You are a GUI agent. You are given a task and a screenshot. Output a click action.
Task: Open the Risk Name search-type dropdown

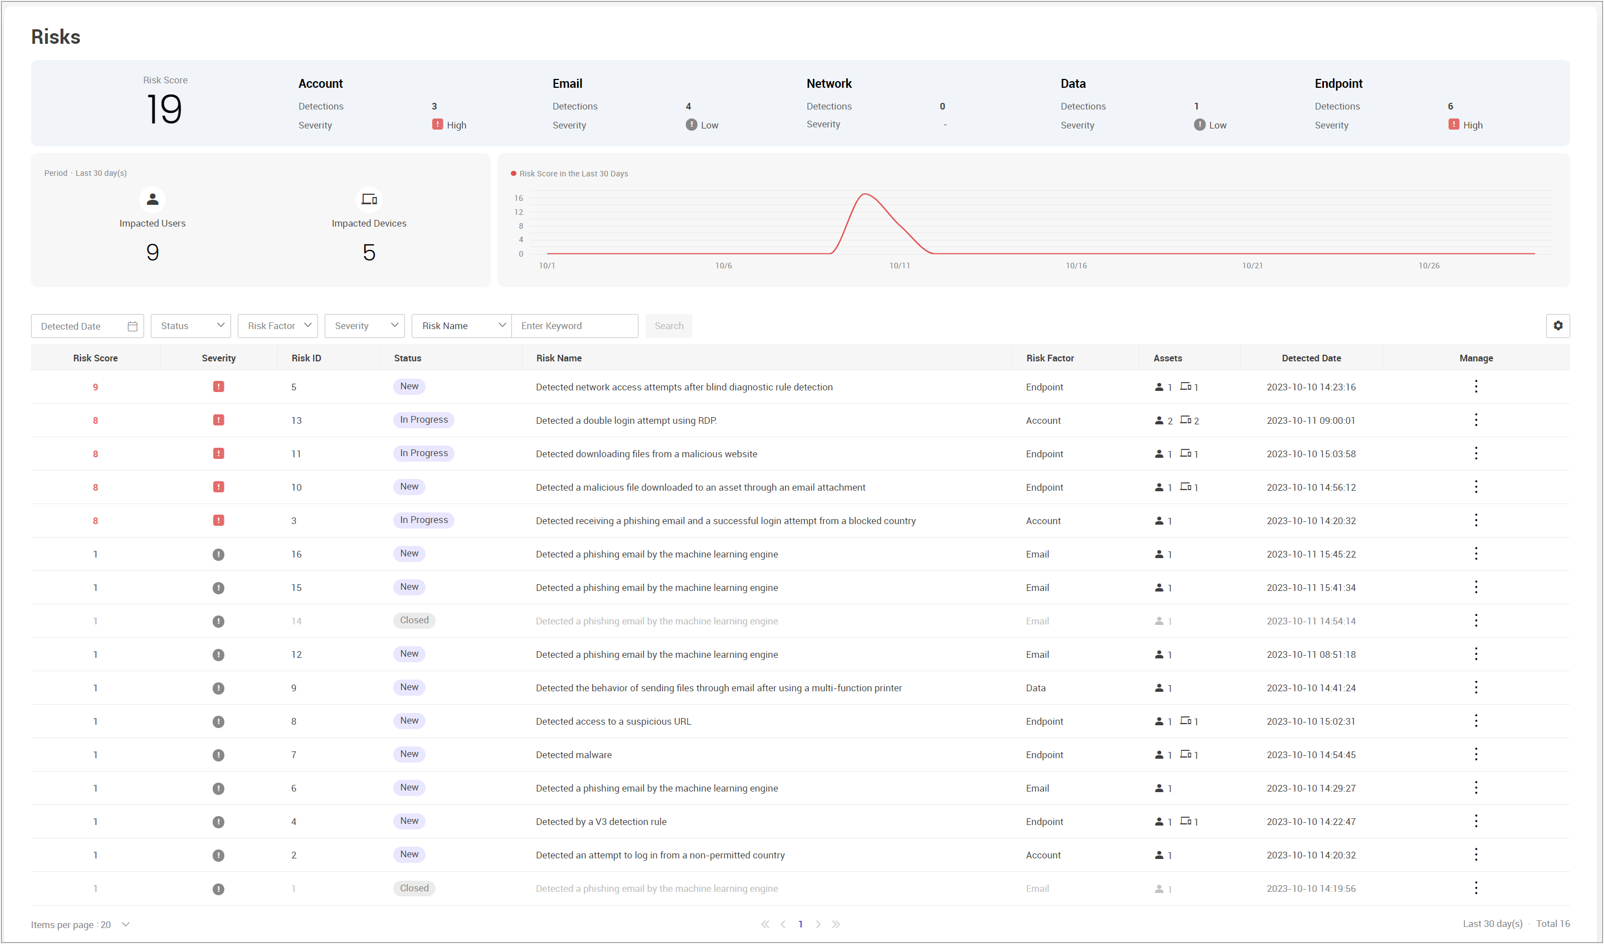point(462,326)
